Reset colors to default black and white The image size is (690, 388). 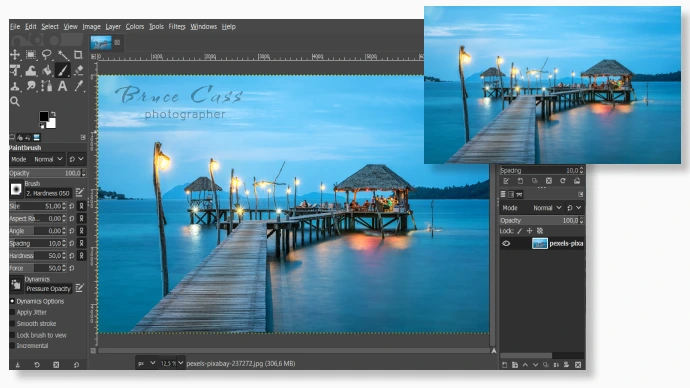(41, 127)
